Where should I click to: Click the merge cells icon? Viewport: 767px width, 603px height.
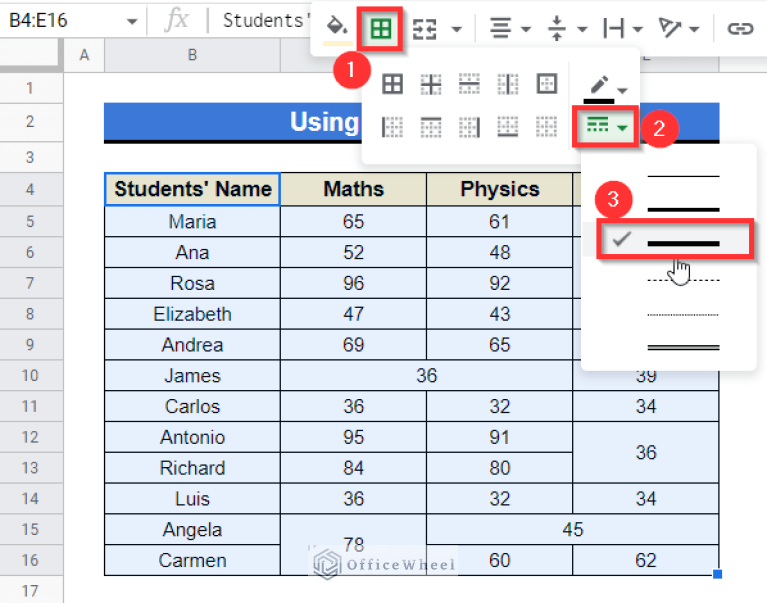tap(426, 29)
